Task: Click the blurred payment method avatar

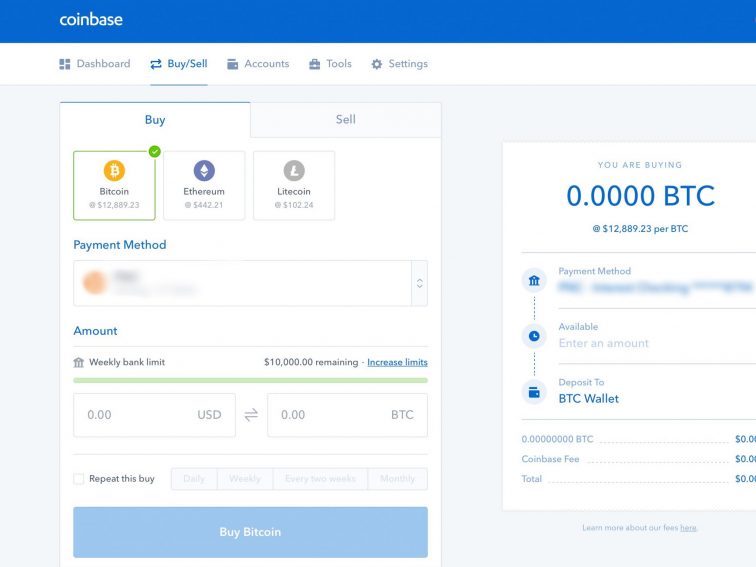Action: tap(94, 283)
